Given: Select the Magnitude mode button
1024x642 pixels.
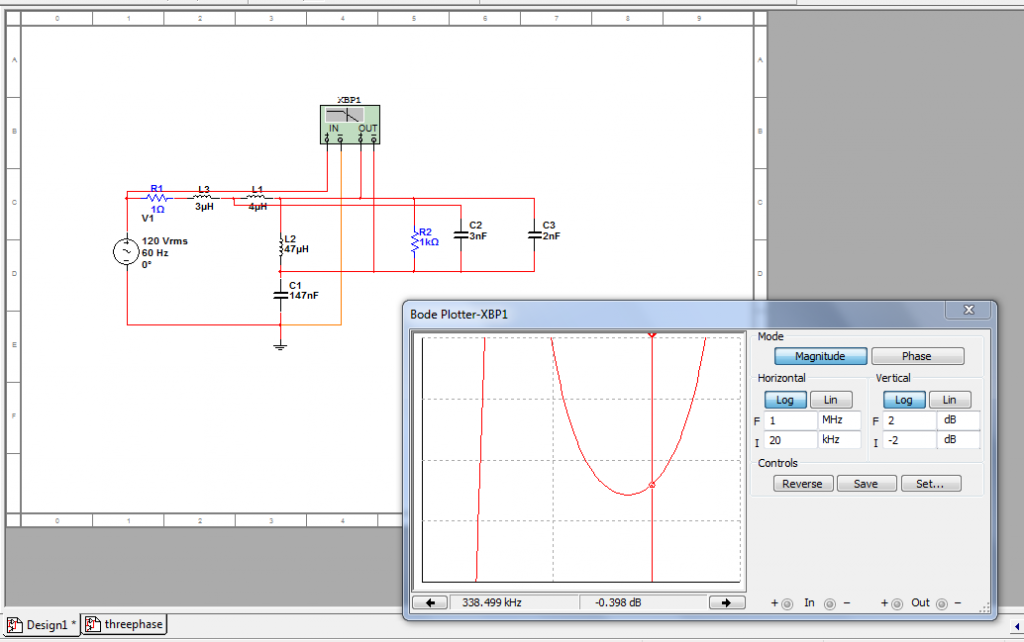Looking at the screenshot, I should [x=820, y=356].
